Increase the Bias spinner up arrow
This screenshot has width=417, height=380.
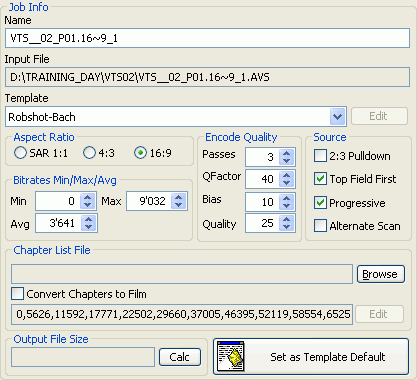point(287,198)
